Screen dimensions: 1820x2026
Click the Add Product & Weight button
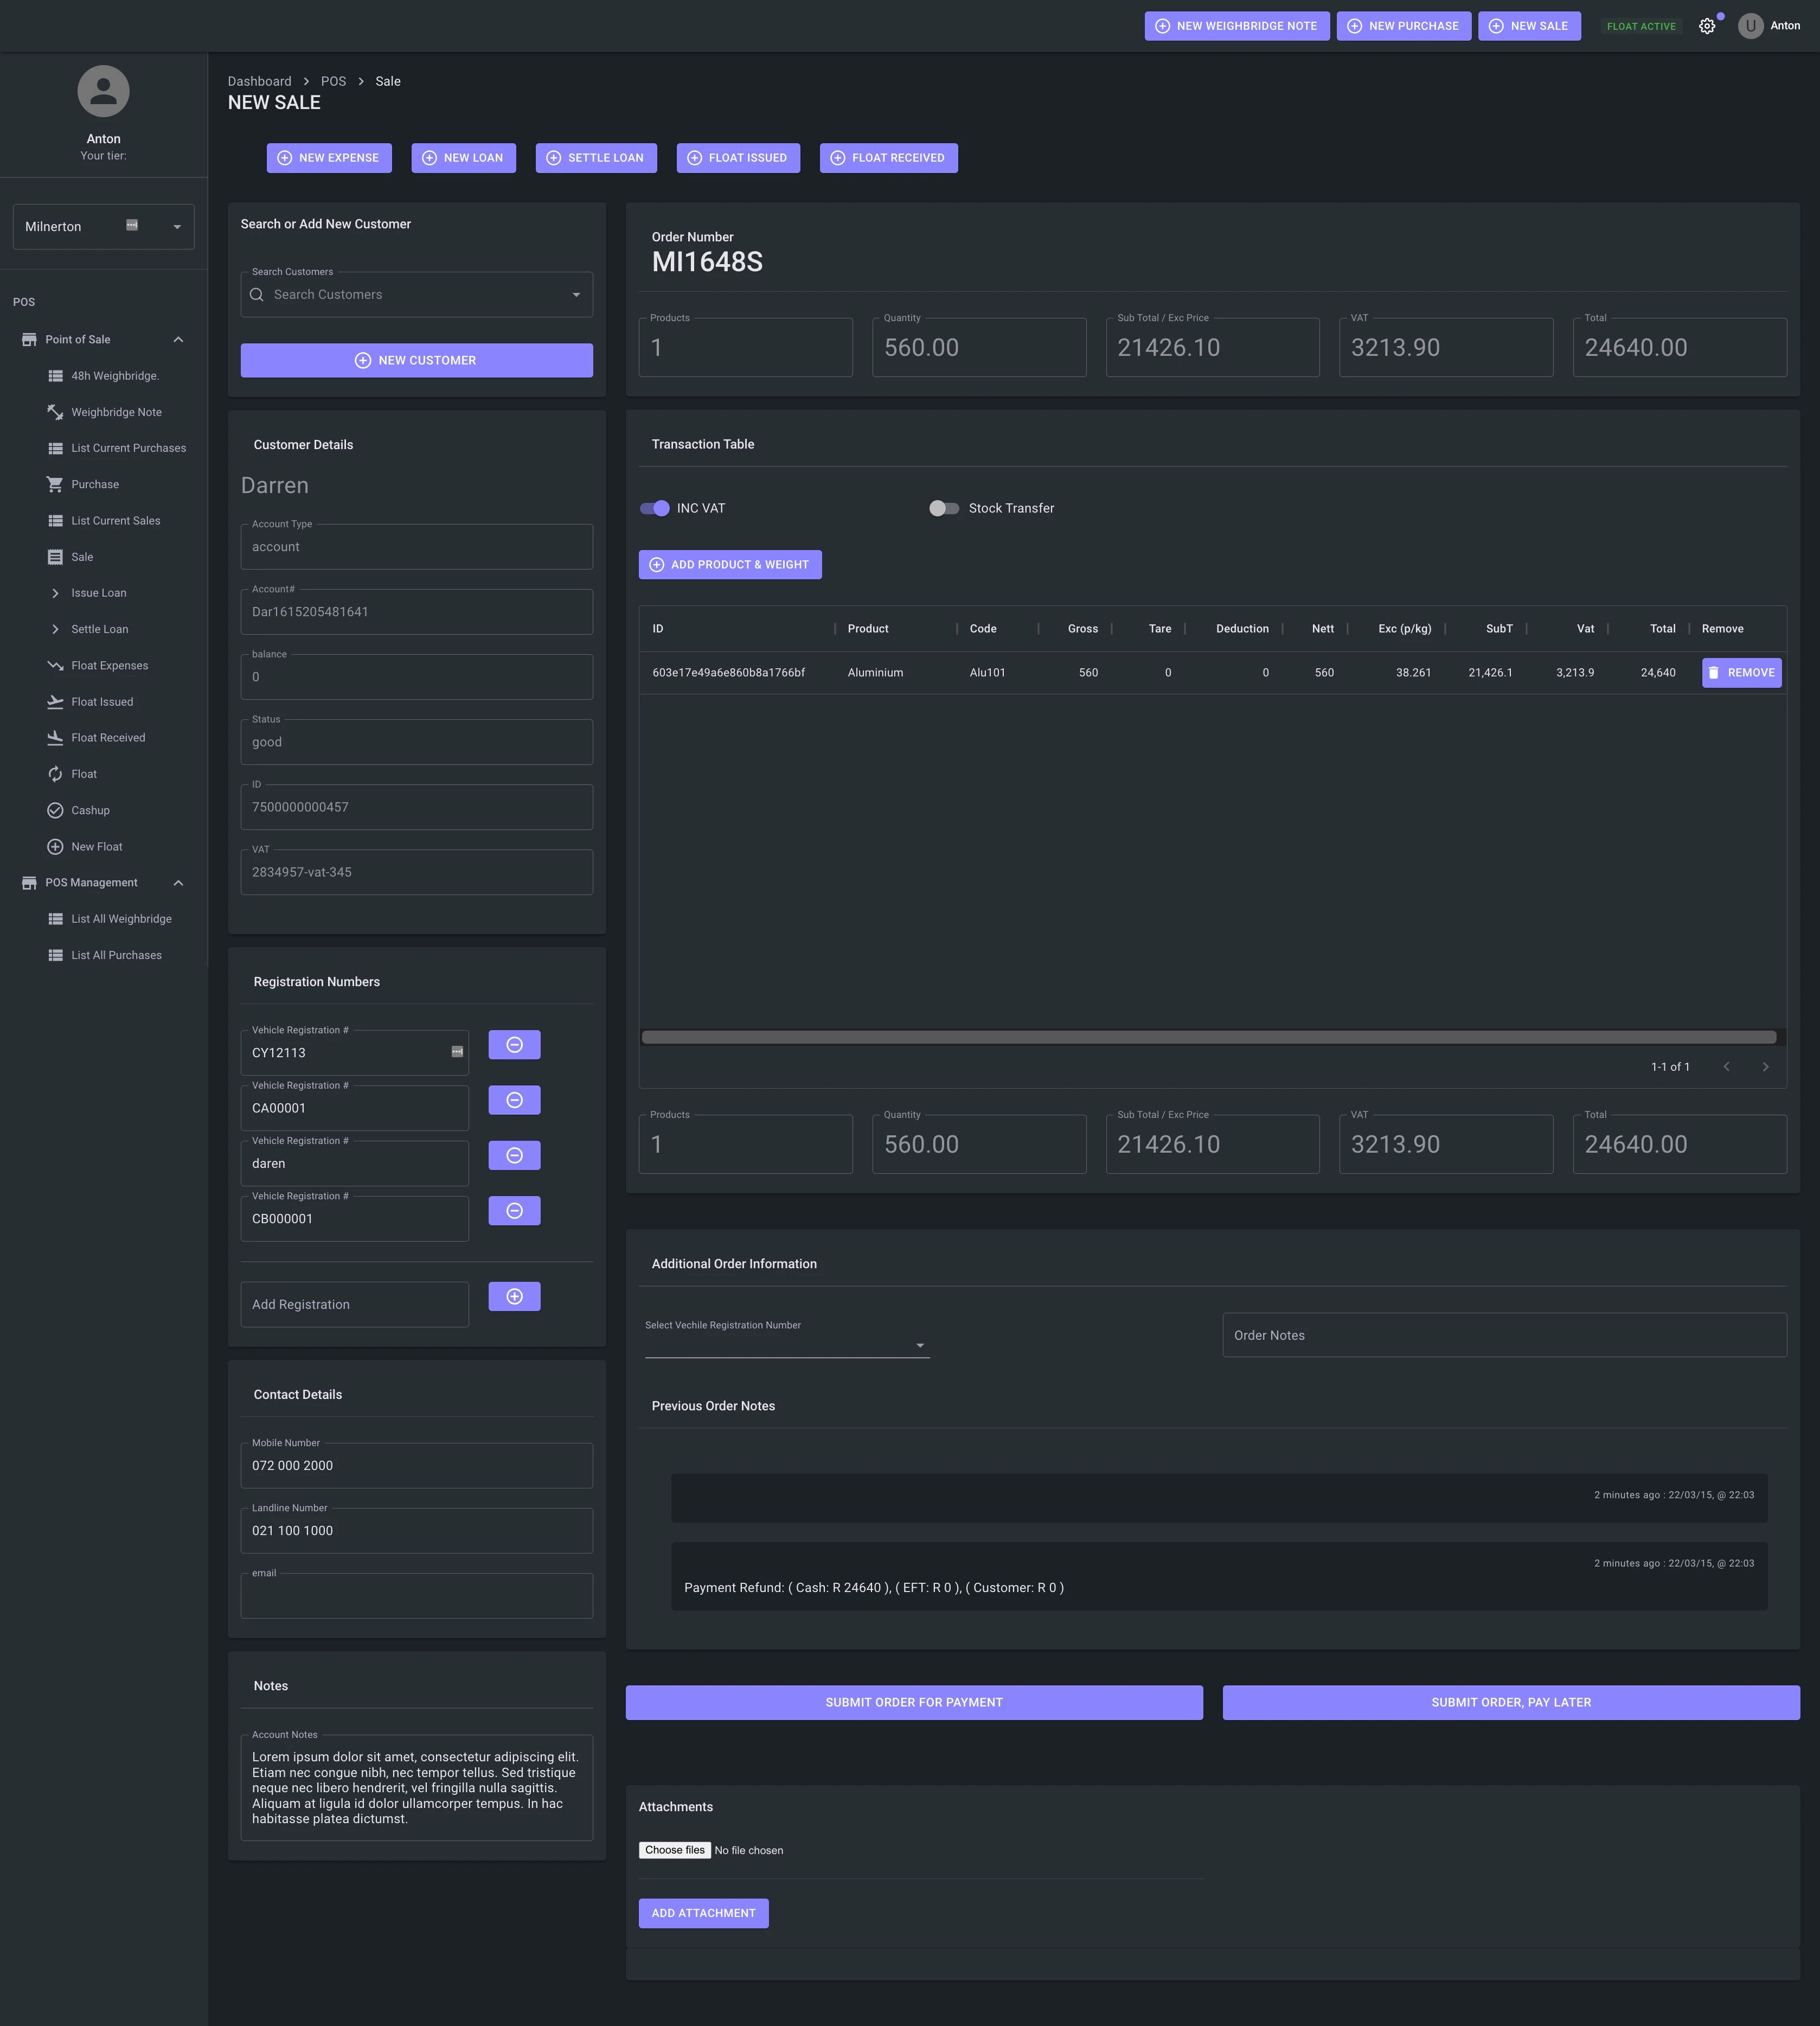point(729,565)
